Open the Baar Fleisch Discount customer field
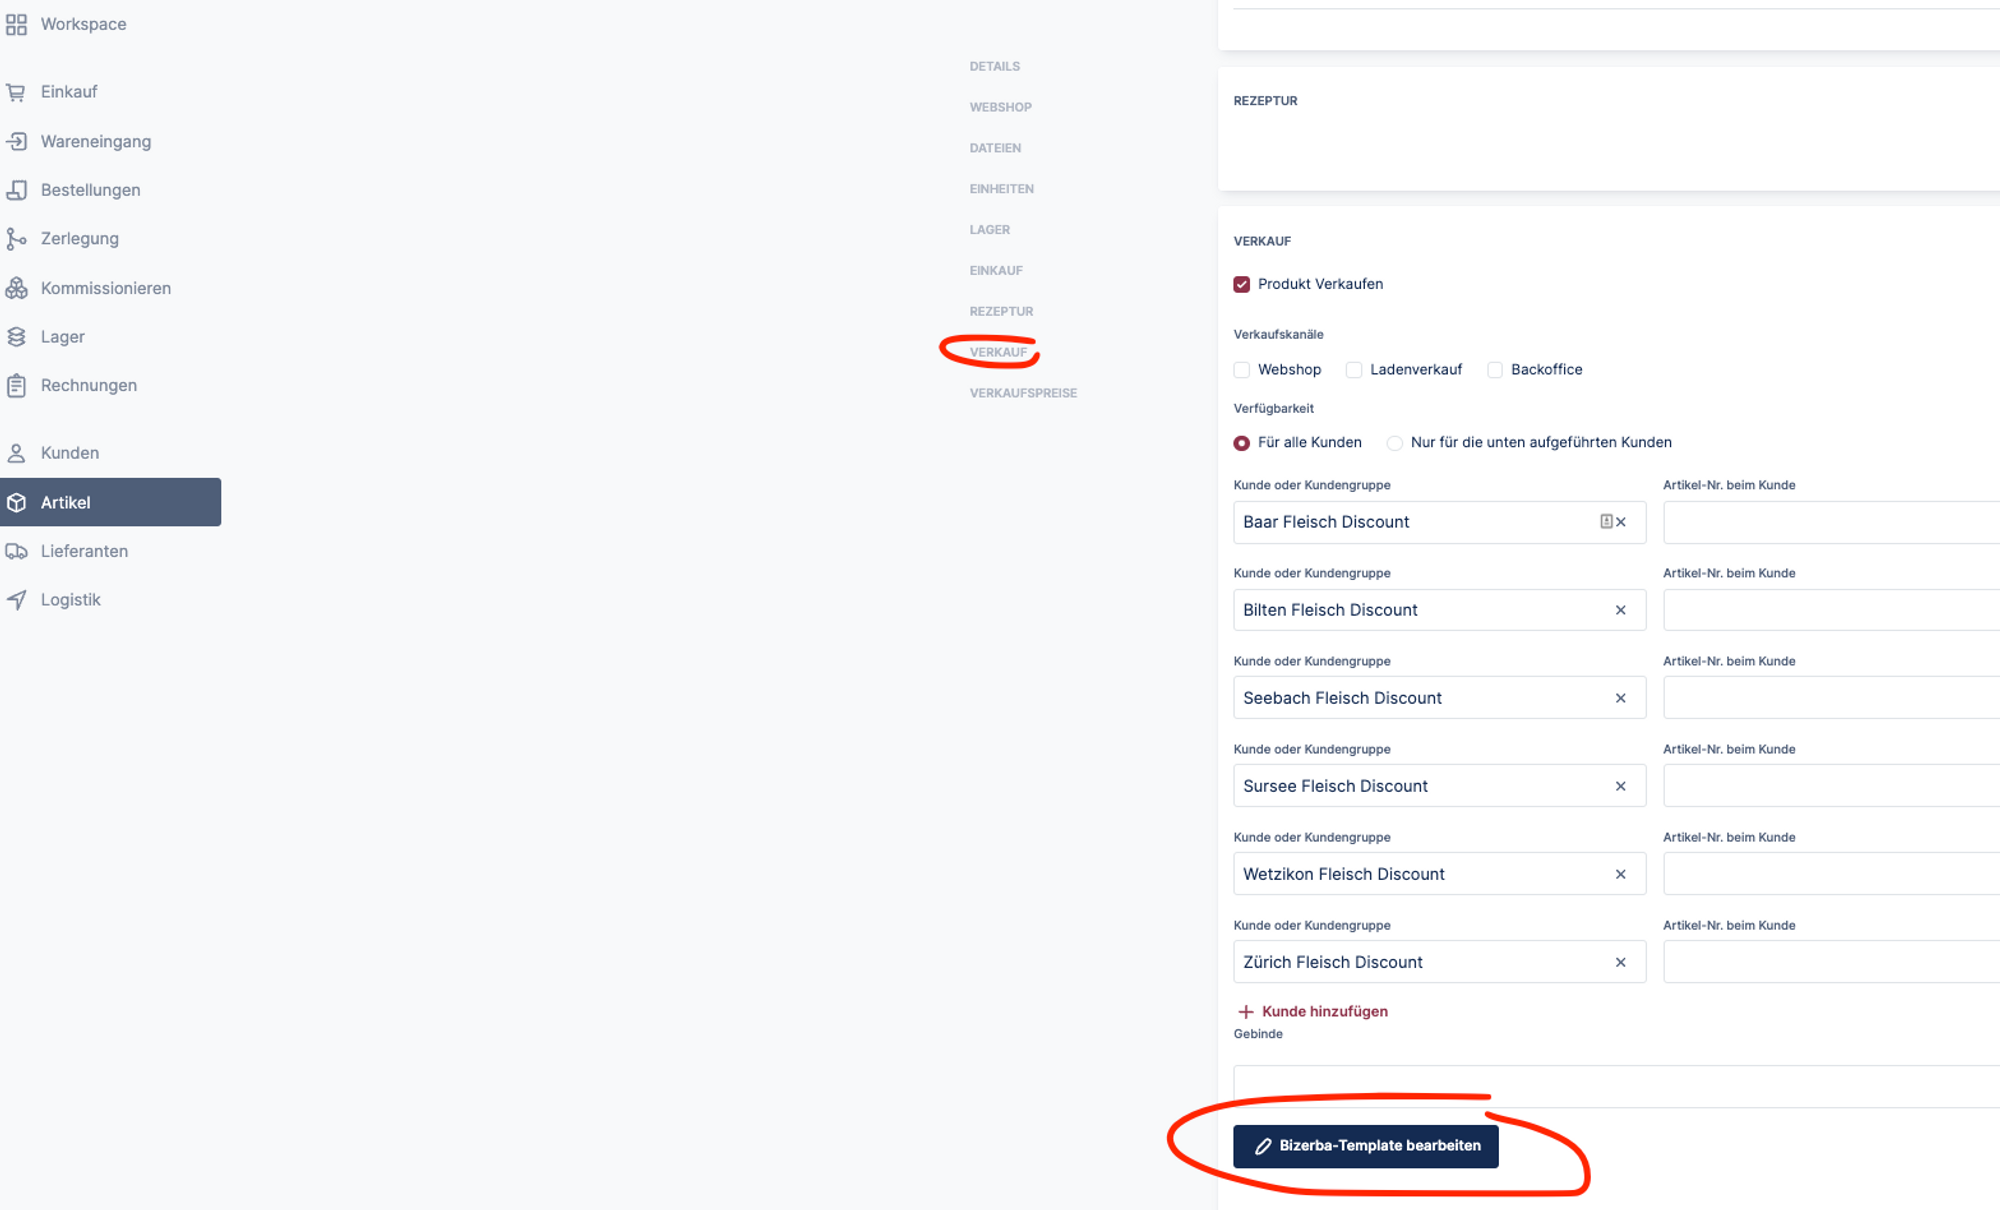Screen dimensions: 2000x1210 (1410, 522)
